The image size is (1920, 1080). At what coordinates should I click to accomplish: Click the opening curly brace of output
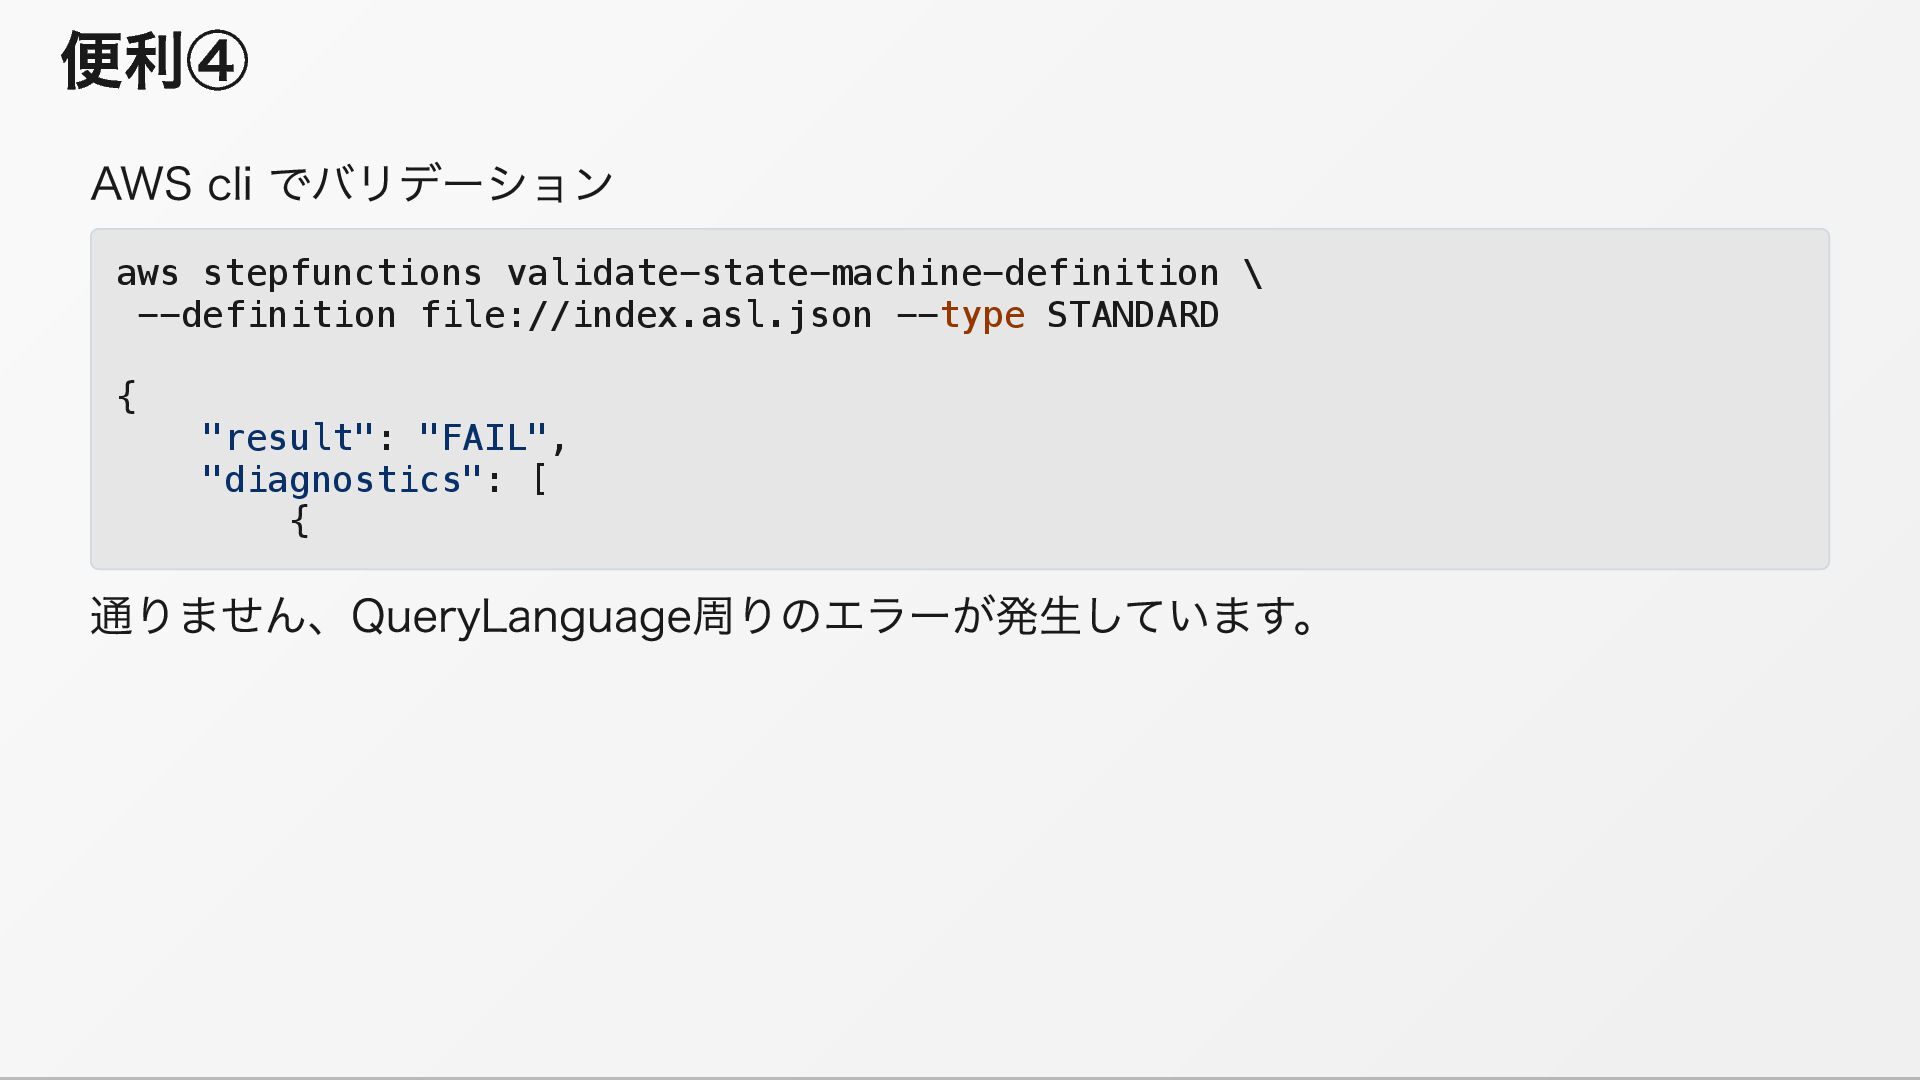click(126, 397)
